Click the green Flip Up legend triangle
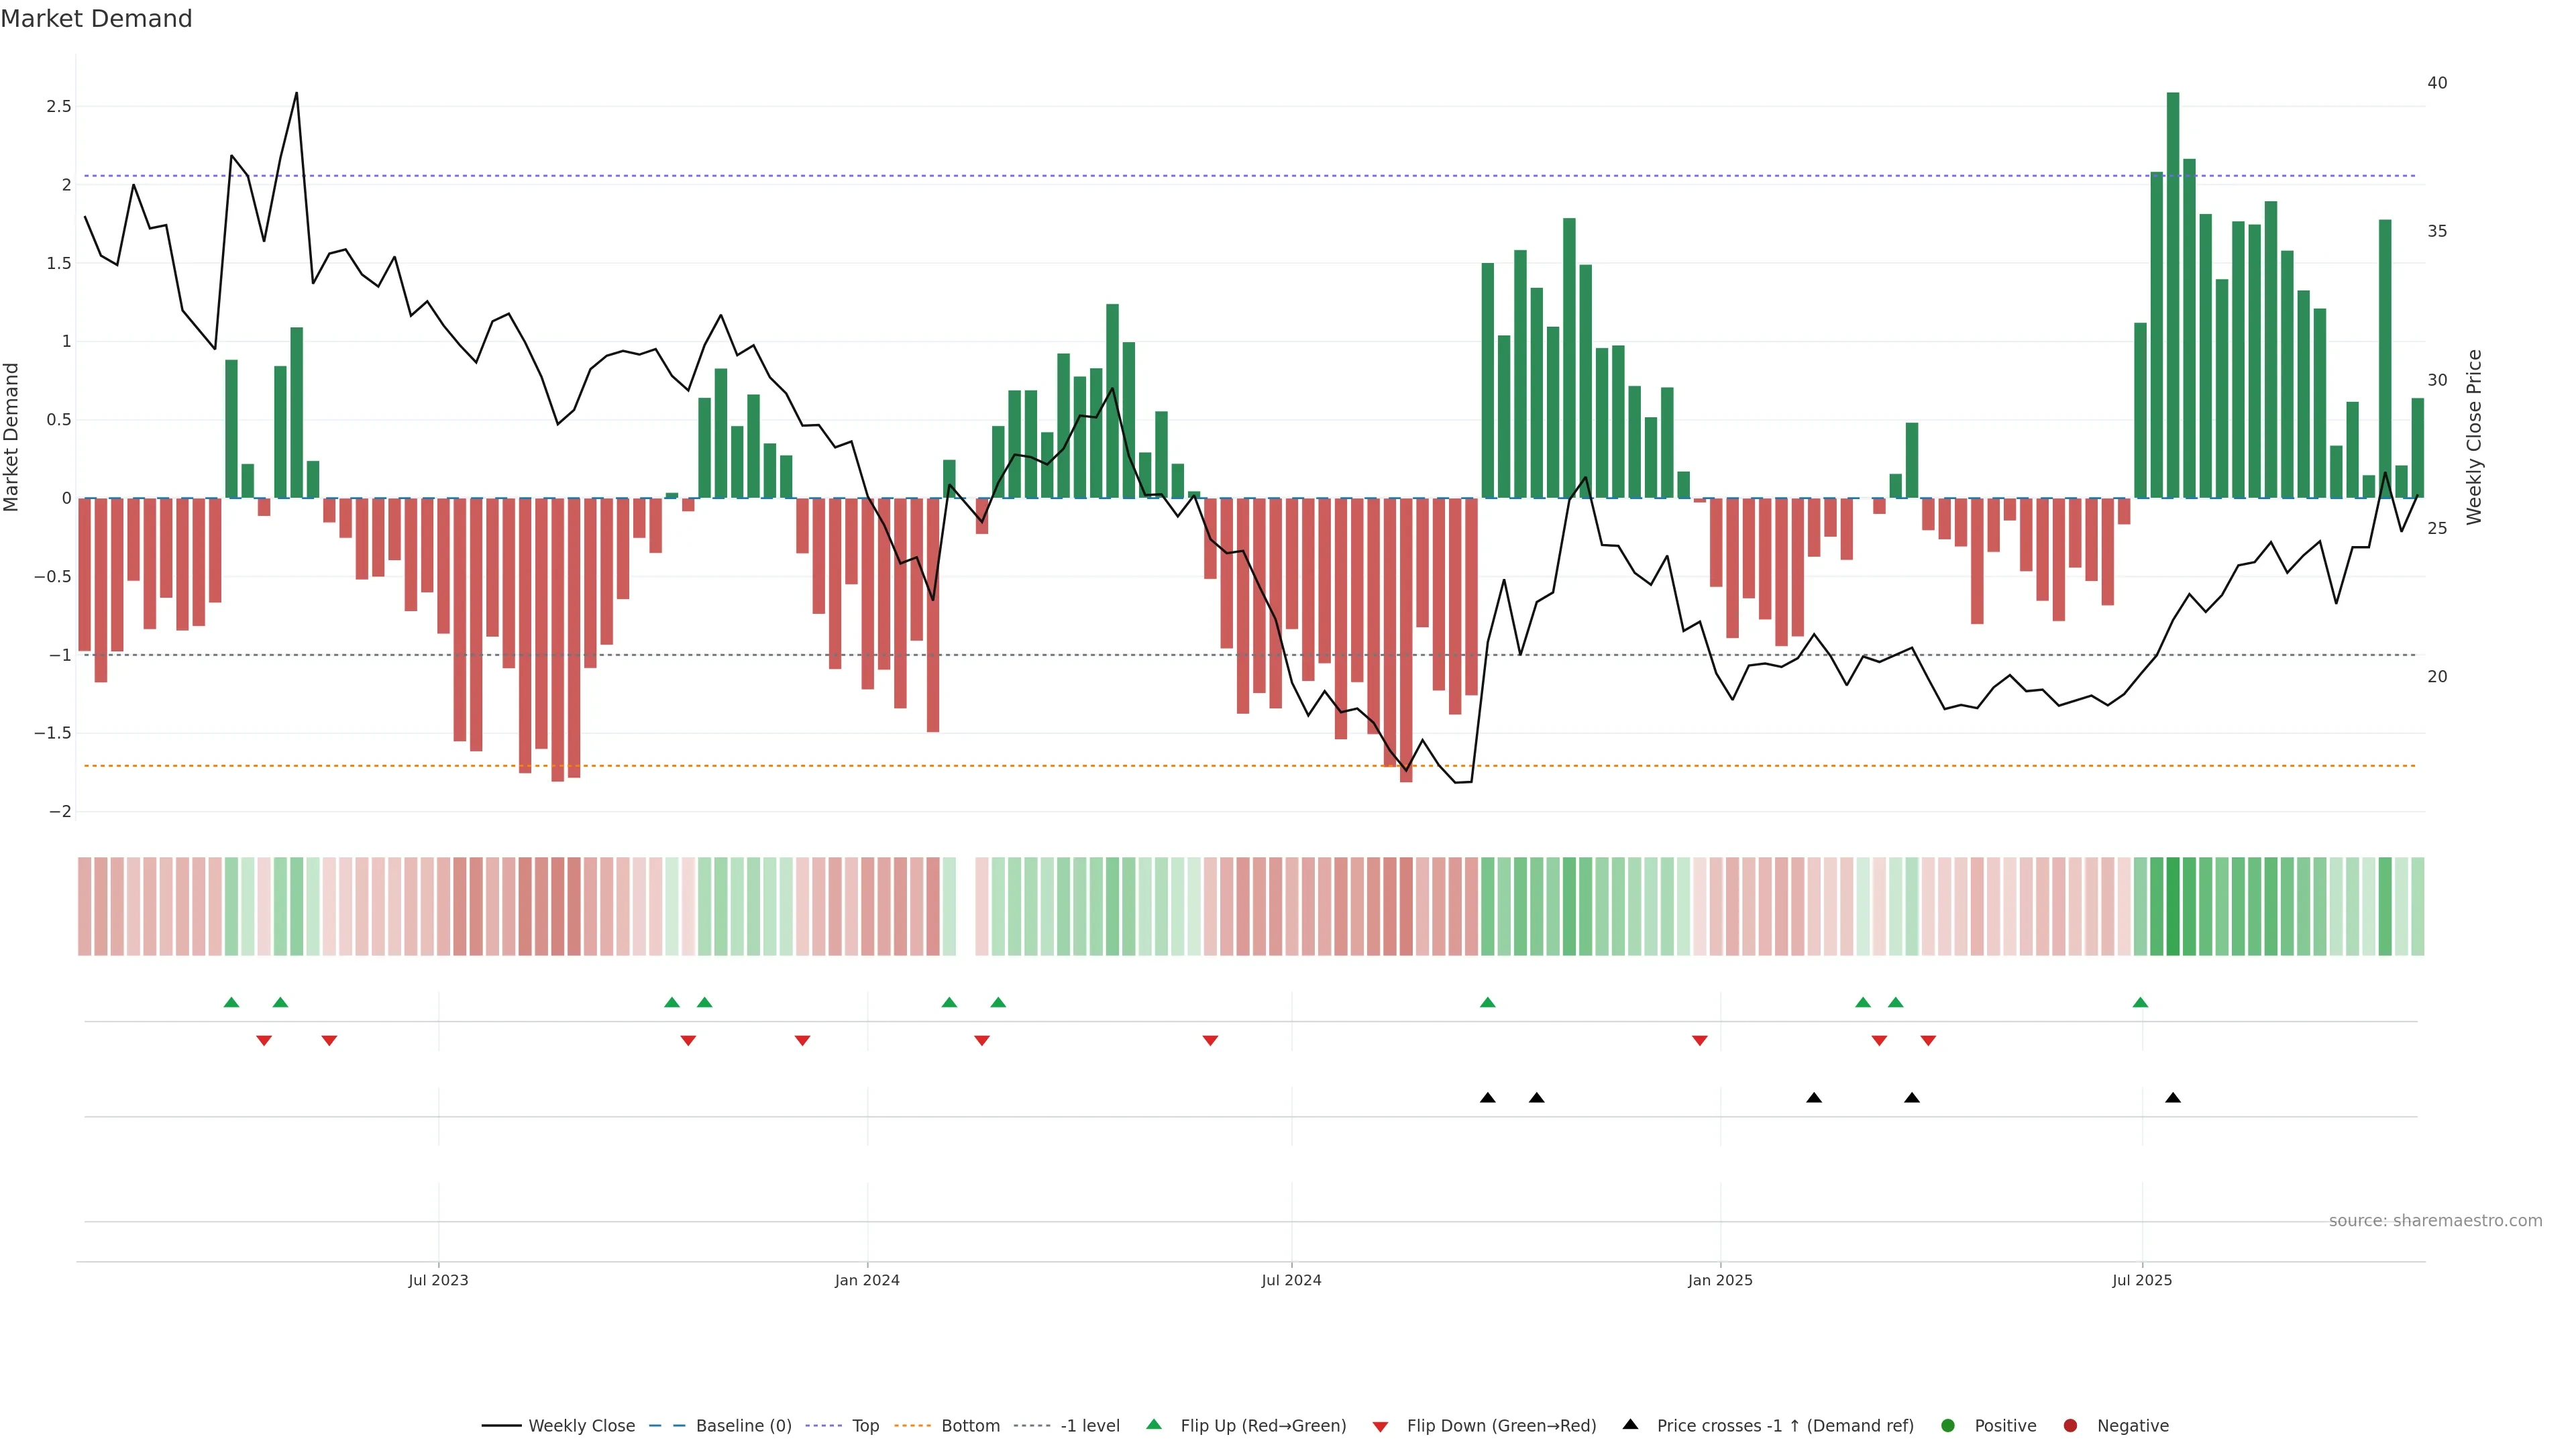This screenshot has width=2576, height=1449. coord(1153,1424)
